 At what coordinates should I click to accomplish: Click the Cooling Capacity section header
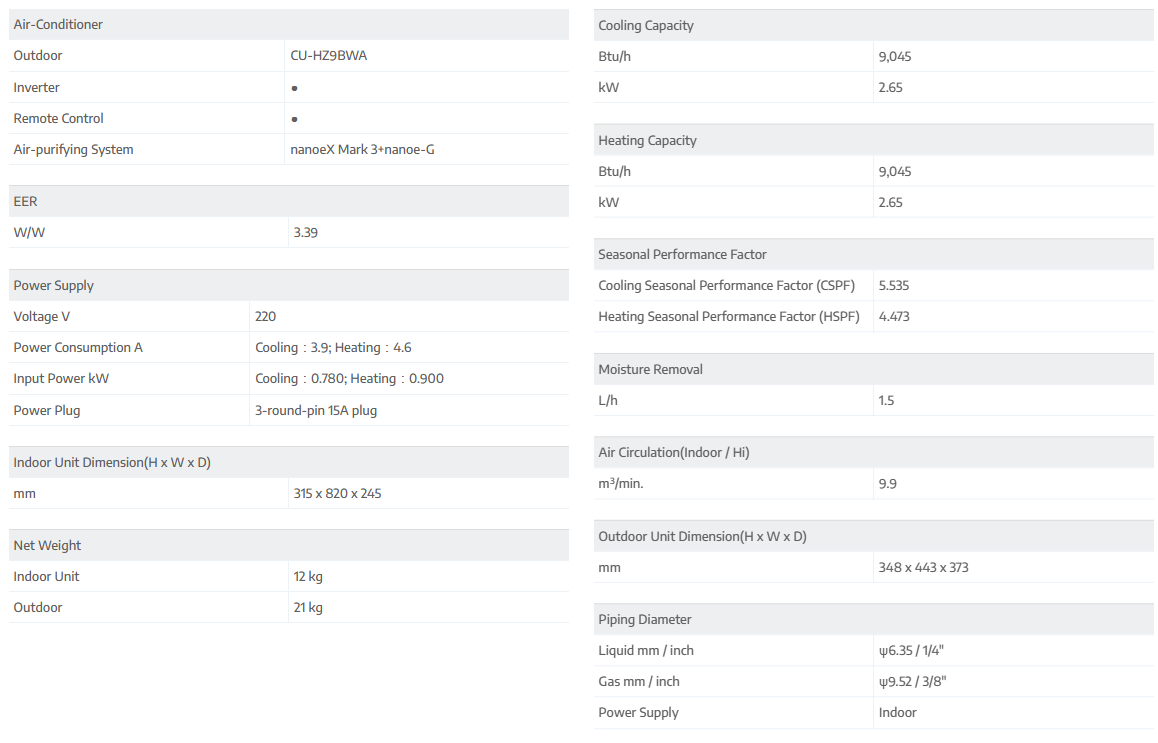pyautogui.click(x=646, y=25)
